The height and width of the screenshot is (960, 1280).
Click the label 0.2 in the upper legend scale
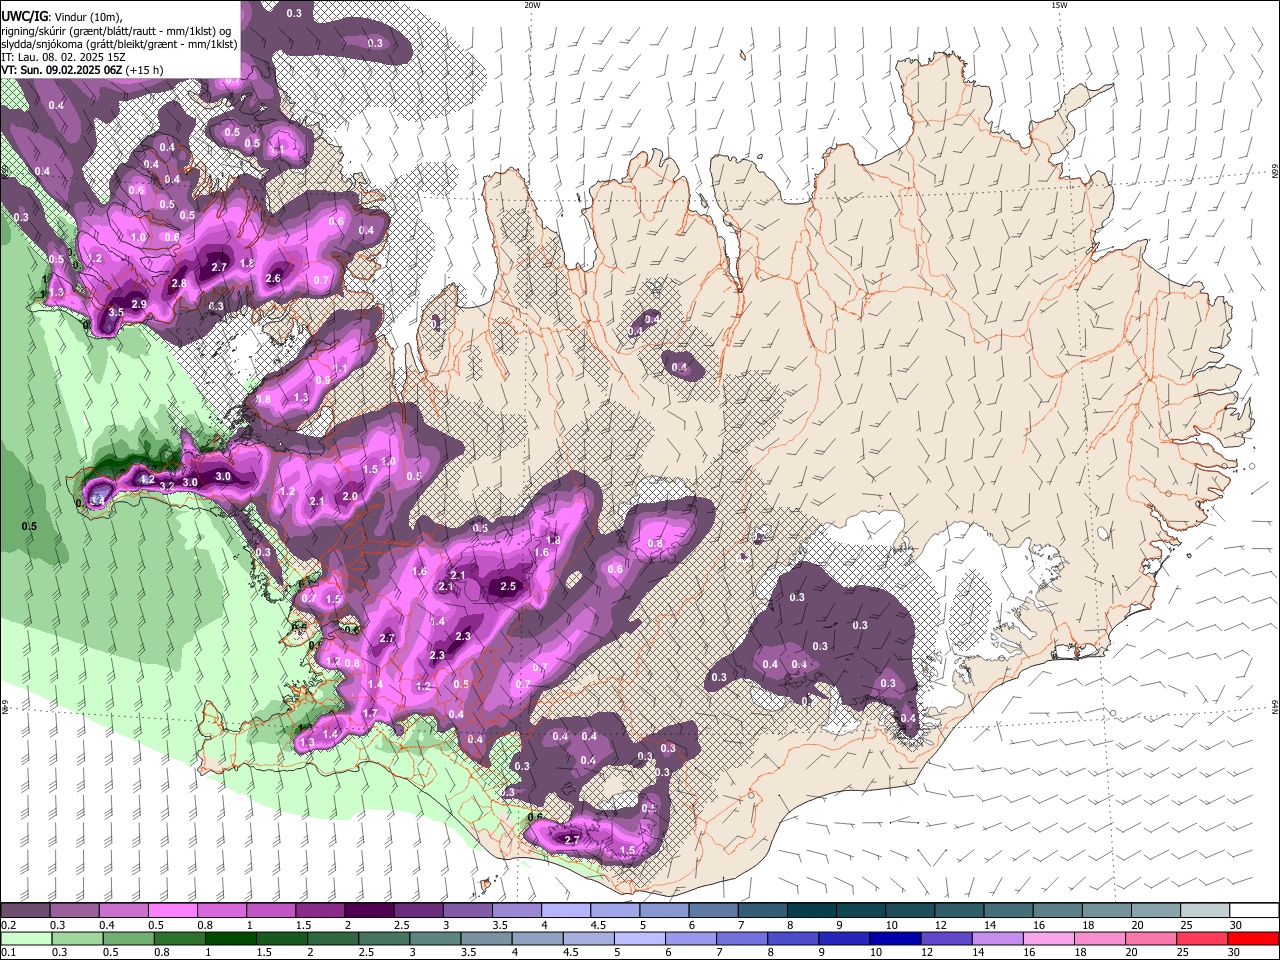tap(8, 925)
